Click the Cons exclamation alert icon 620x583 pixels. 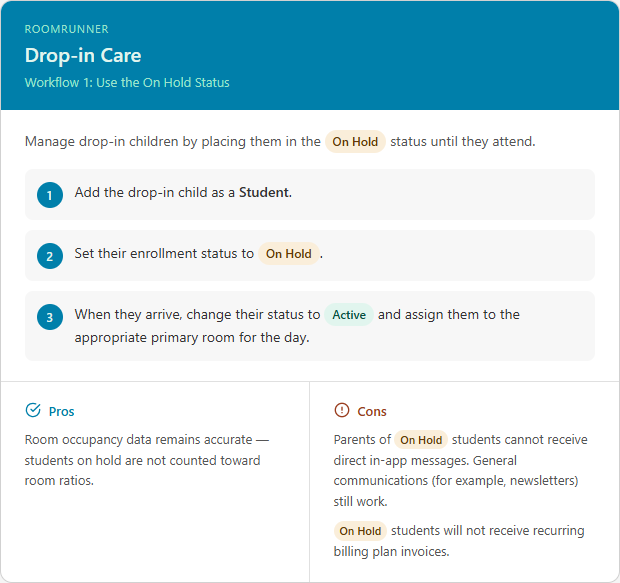point(342,410)
